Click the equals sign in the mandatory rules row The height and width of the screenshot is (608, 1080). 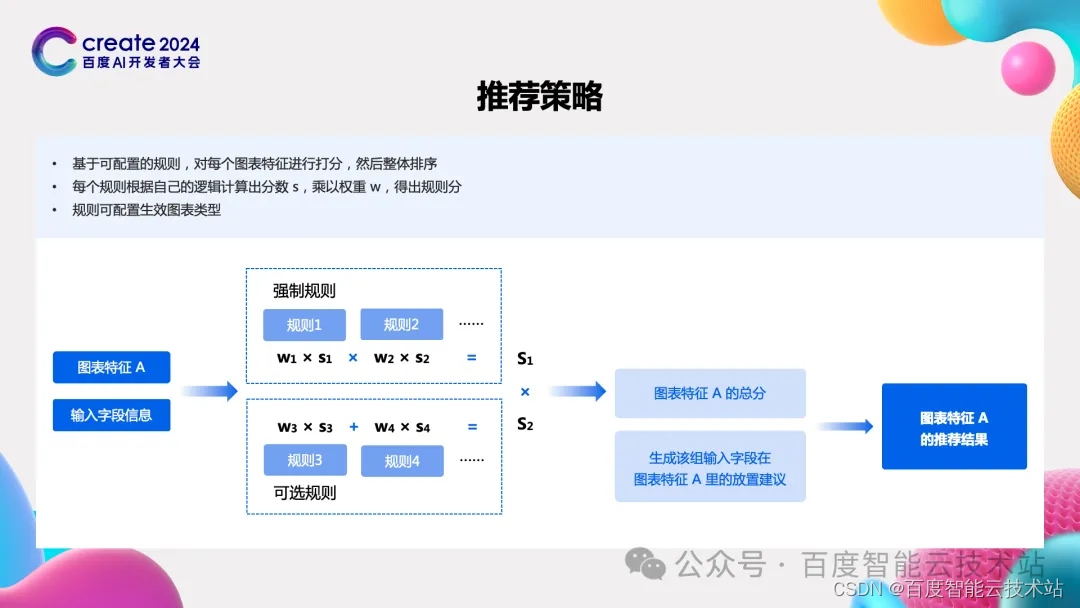[x=472, y=357]
